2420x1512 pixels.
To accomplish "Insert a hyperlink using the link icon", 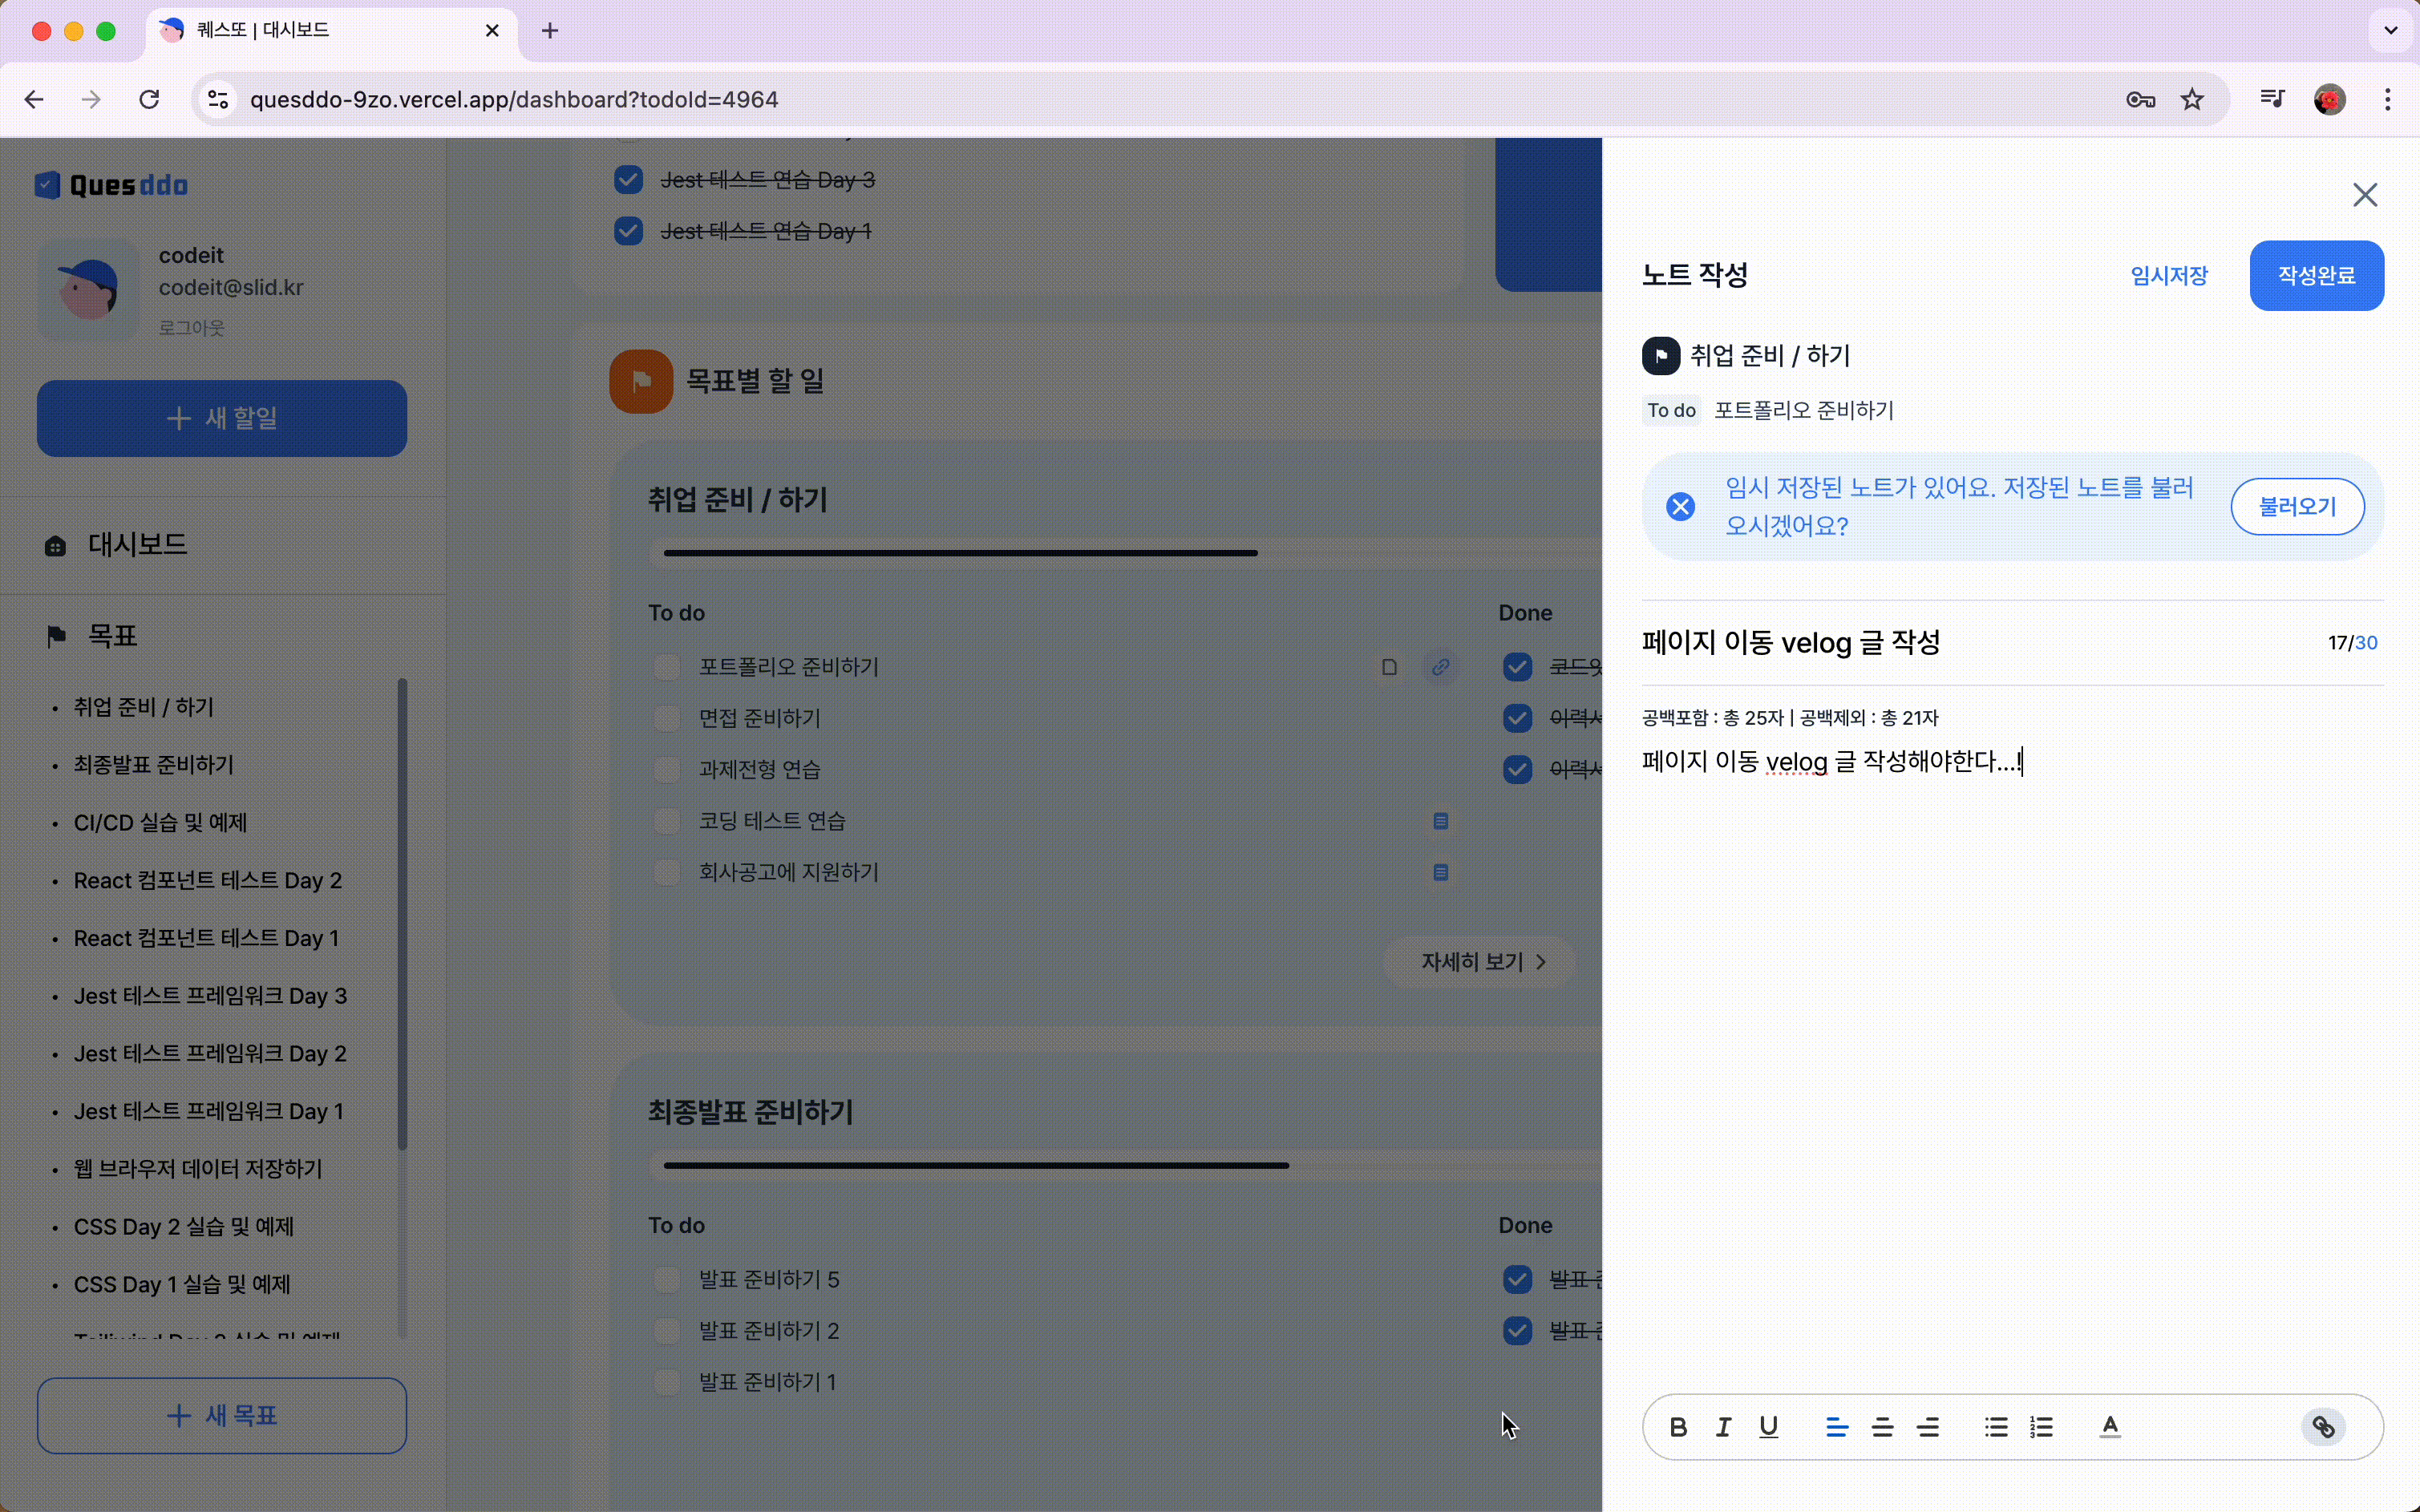I will (2323, 1427).
